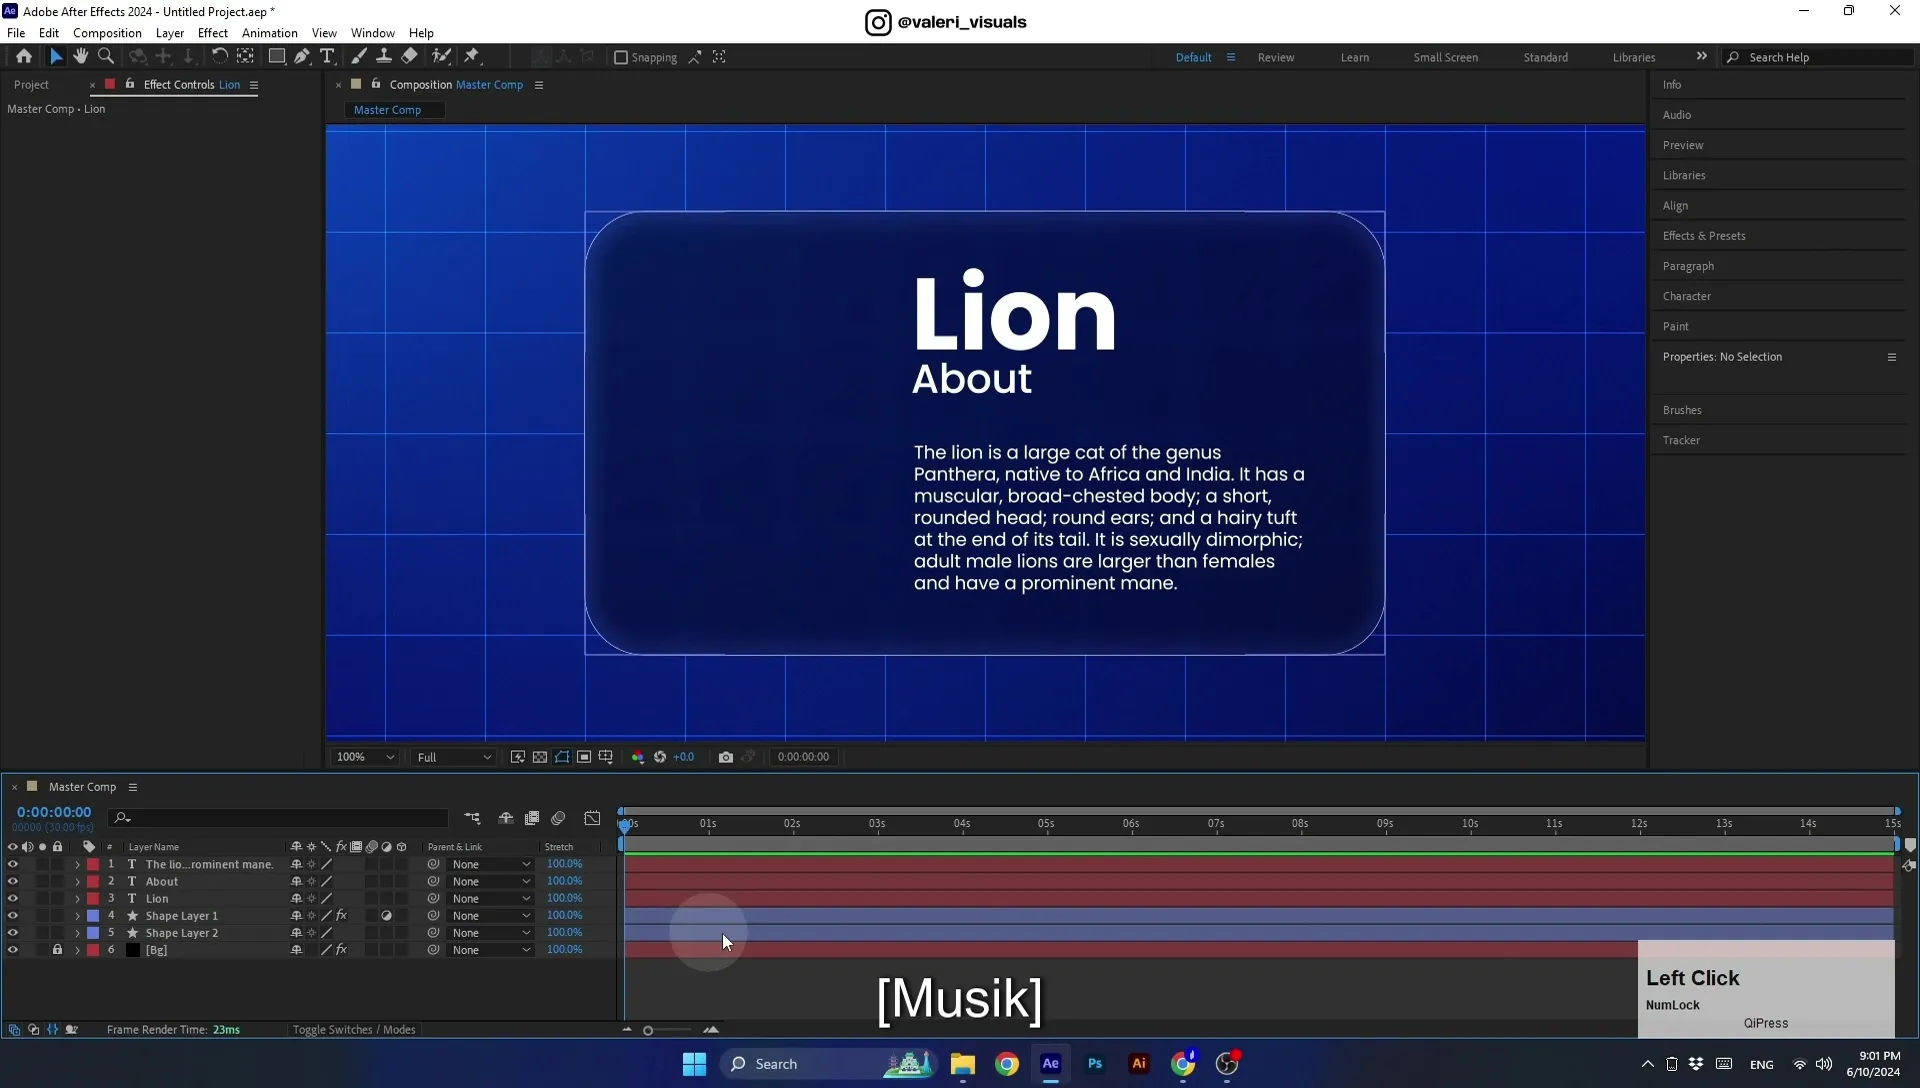This screenshot has width=1920, height=1088.
Task: Open the Character panel
Action: (1687, 296)
